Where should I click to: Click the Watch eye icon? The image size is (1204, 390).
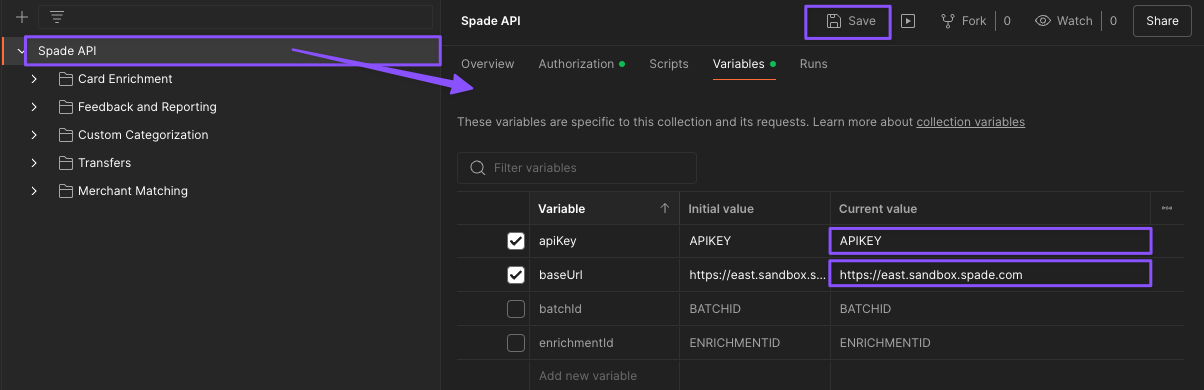tap(1043, 20)
